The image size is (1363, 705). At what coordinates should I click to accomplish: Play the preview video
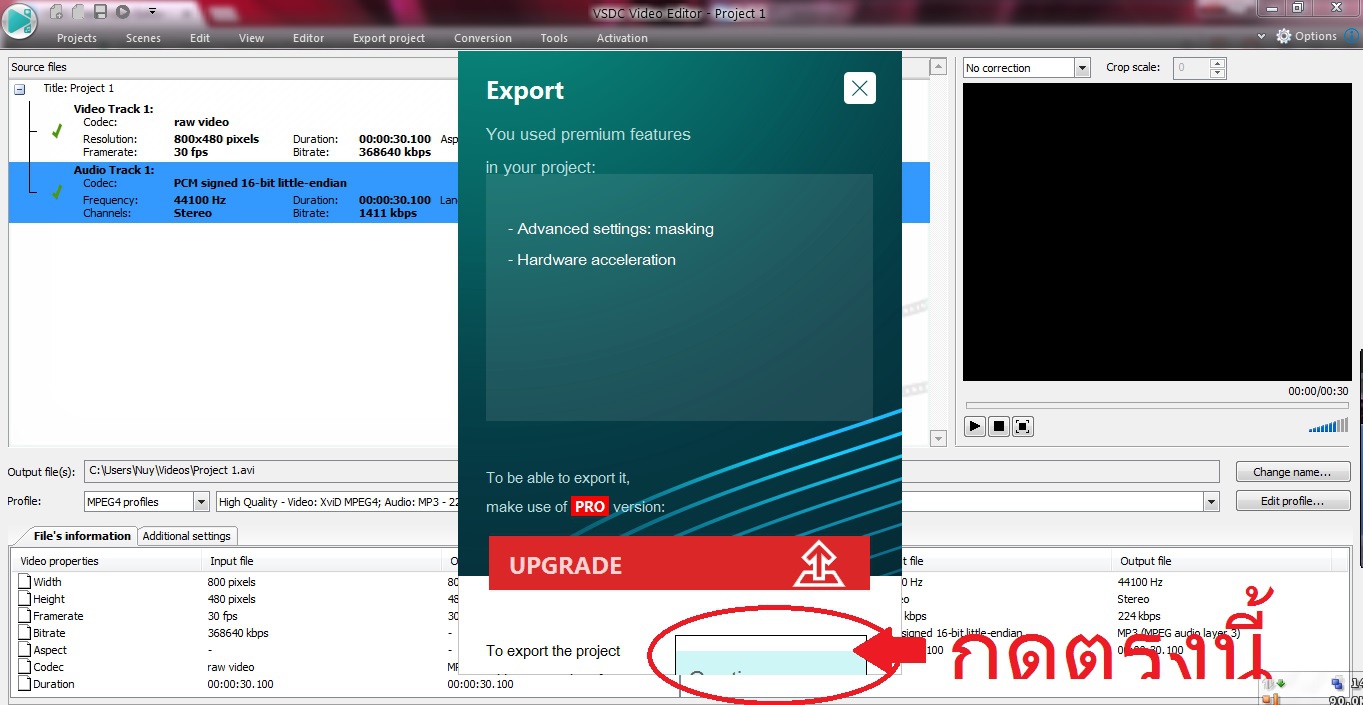pos(975,426)
